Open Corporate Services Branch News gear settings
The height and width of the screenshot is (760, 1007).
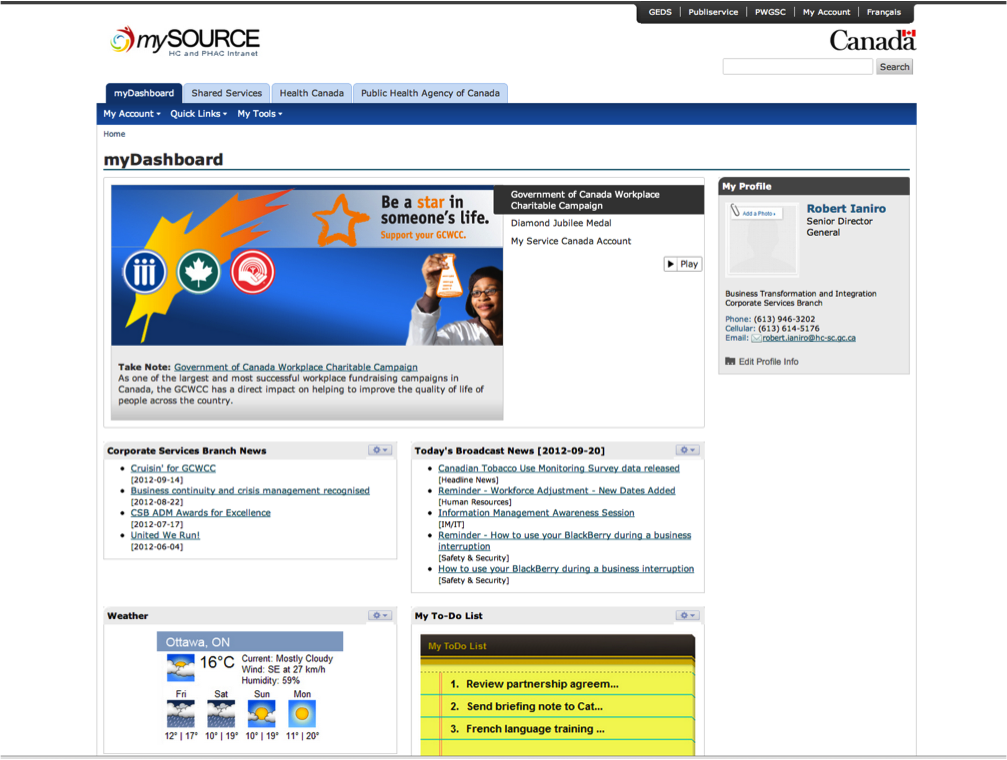380,450
